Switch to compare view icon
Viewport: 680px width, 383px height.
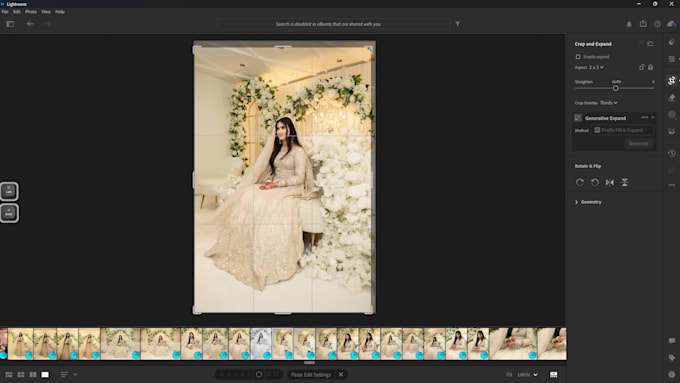(x=33, y=374)
